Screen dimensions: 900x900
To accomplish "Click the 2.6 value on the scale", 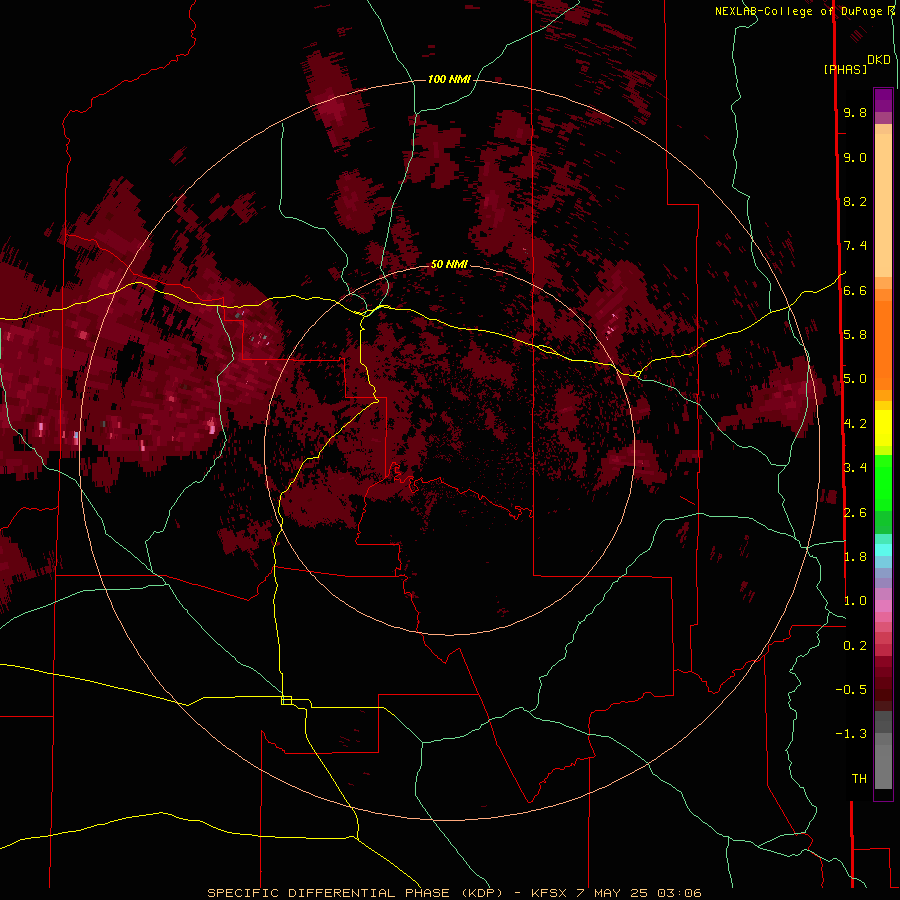I will click(x=855, y=513).
